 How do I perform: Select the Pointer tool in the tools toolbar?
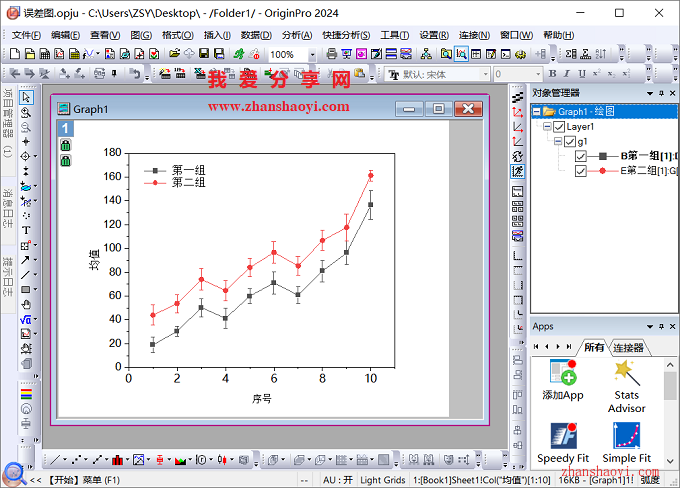coord(26,97)
